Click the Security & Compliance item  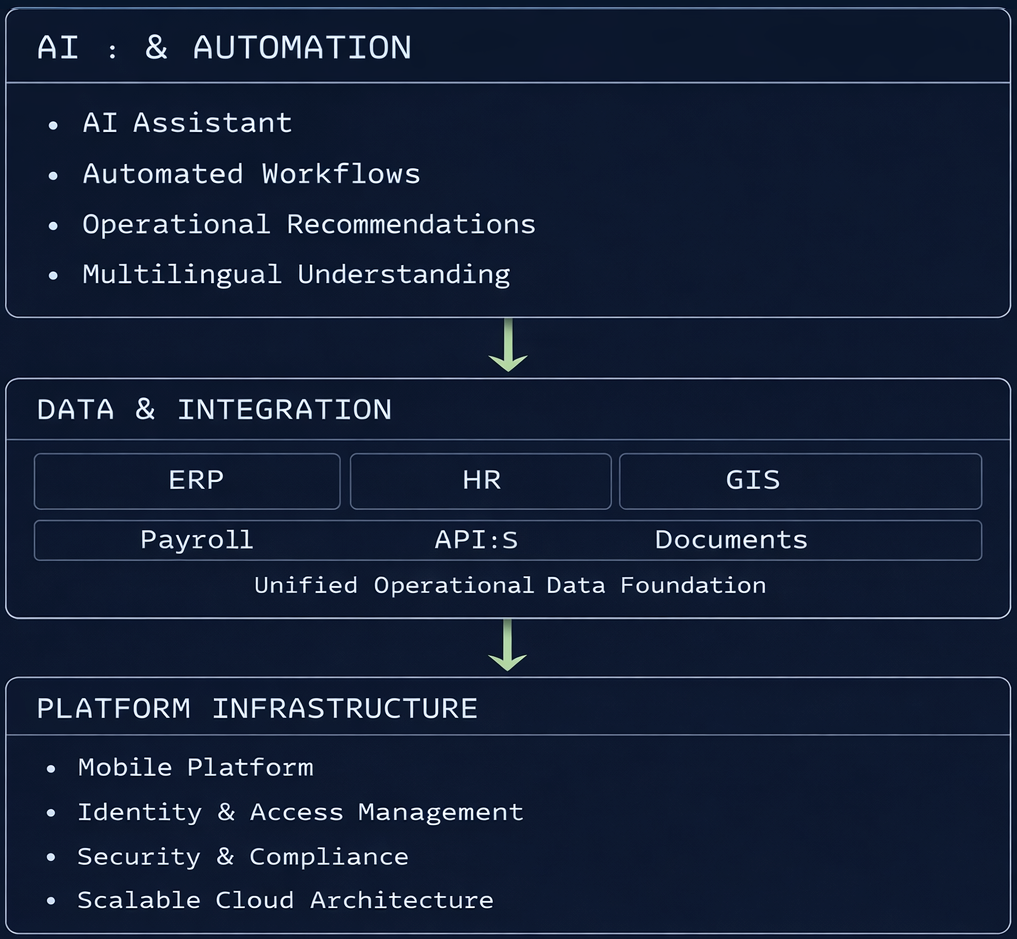point(243,856)
